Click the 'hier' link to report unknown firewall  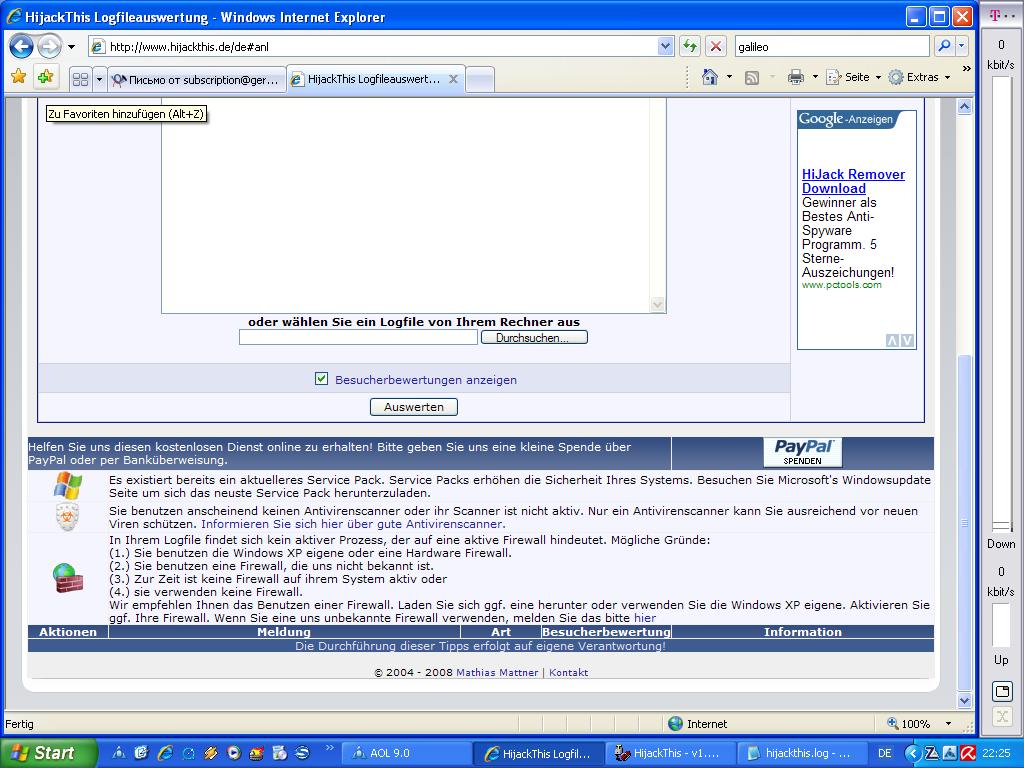pos(645,618)
